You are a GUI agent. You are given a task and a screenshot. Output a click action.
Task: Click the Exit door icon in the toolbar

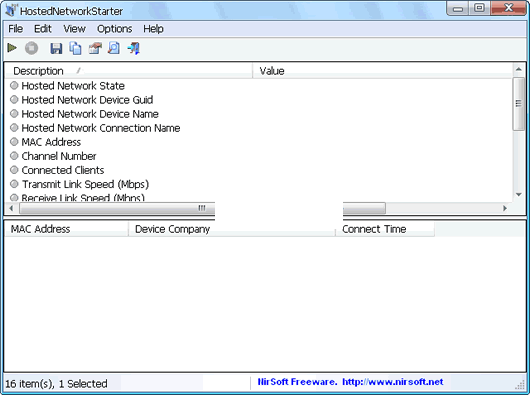click(x=134, y=48)
